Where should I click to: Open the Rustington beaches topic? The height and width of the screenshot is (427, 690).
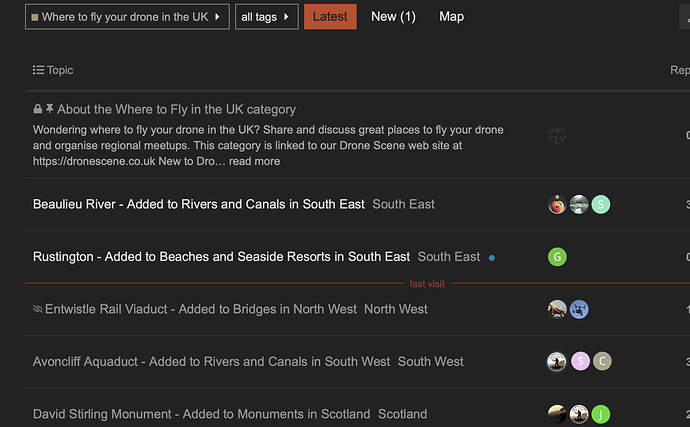pos(221,257)
